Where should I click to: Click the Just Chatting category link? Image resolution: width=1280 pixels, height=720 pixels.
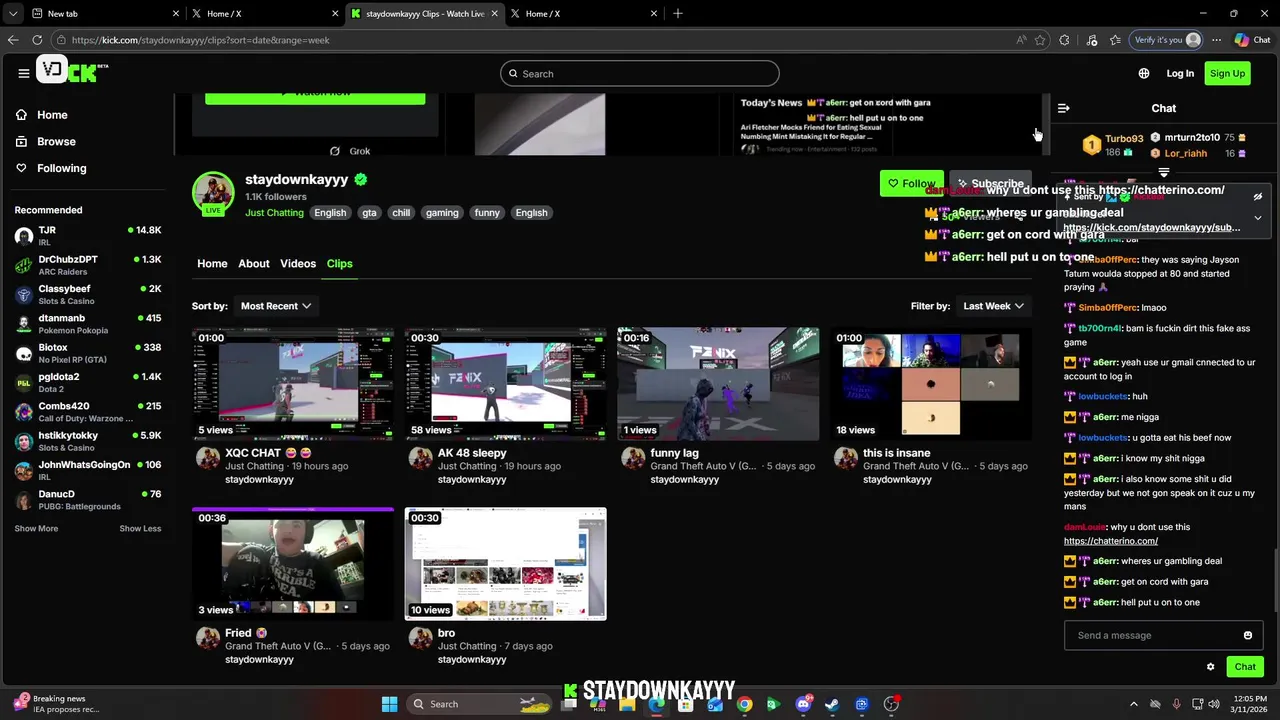(x=274, y=213)
